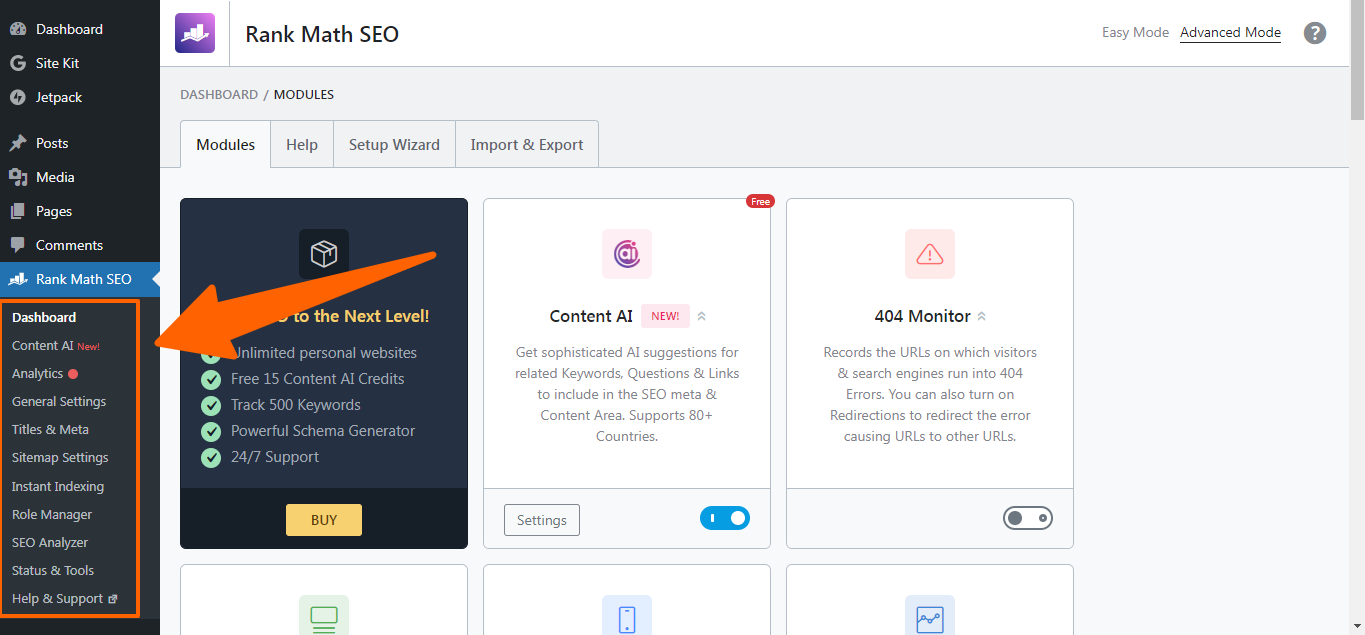Open General Settings submenu item
Screen dimensions: 1365x635
point(59,401)
